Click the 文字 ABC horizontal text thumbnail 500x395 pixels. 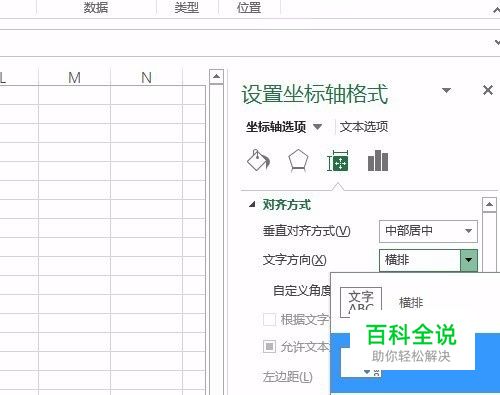click(361, 302)
